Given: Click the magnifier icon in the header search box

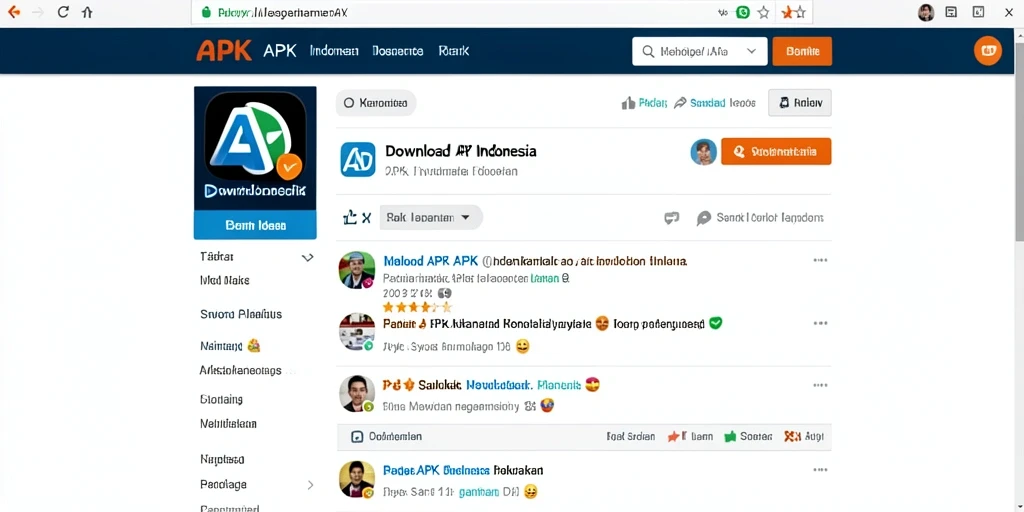Looking at the screenshot, I should coord(648,51).
